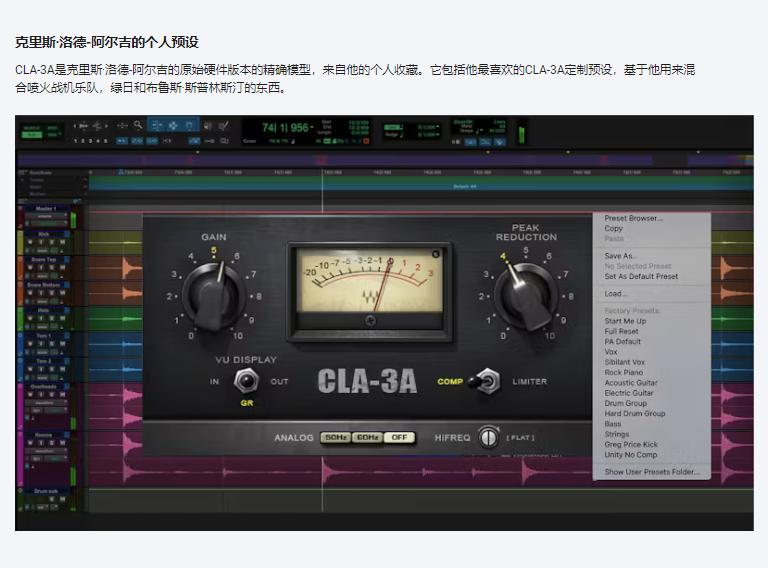Enable Slip edit mode
Image resolution: width=768 pixels, height=568 pixels.
pyautogui.click(x=32, y=135)
